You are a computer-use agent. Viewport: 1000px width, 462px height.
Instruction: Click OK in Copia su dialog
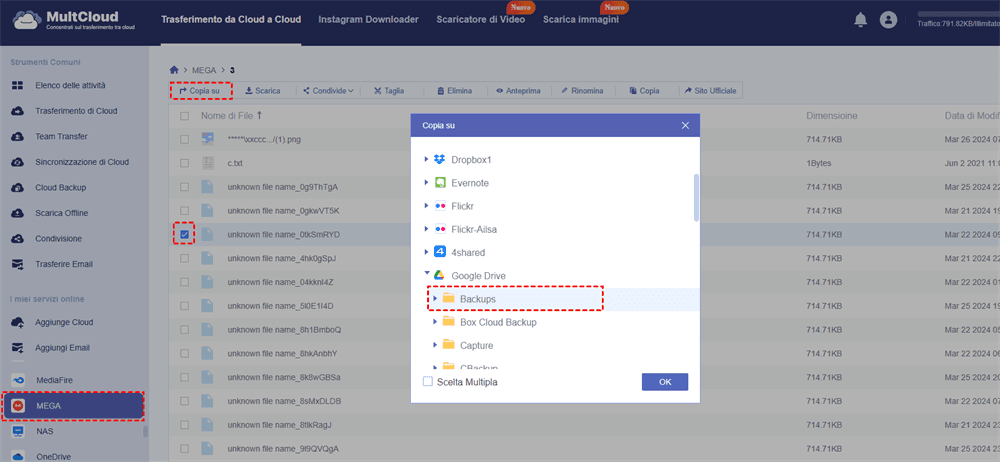pos(665,382)
